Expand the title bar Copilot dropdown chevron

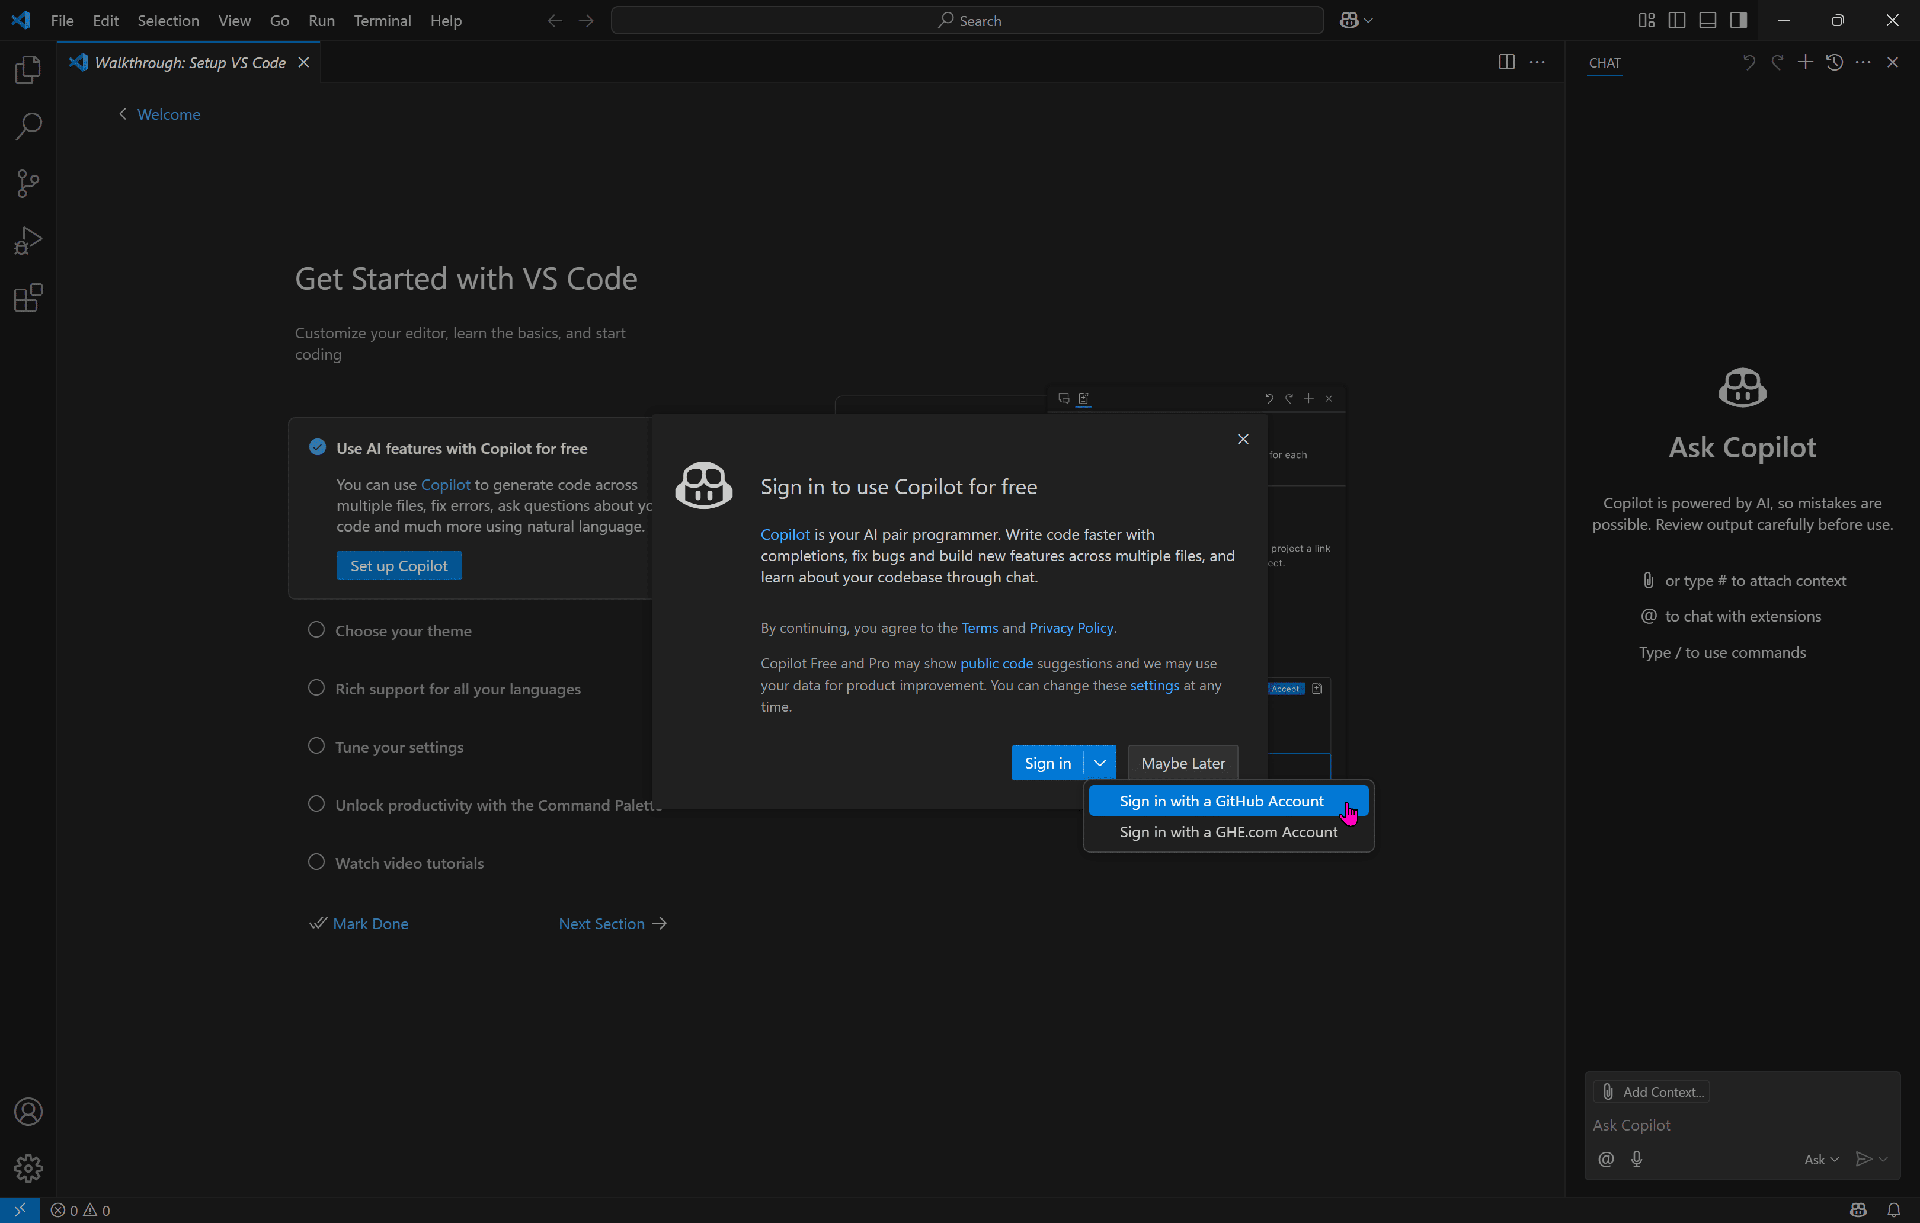[x=1368, y=20]
